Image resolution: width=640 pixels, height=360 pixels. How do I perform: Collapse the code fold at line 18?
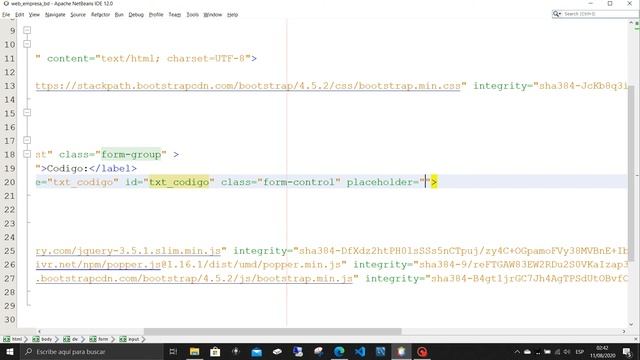[x=27, y=154]
